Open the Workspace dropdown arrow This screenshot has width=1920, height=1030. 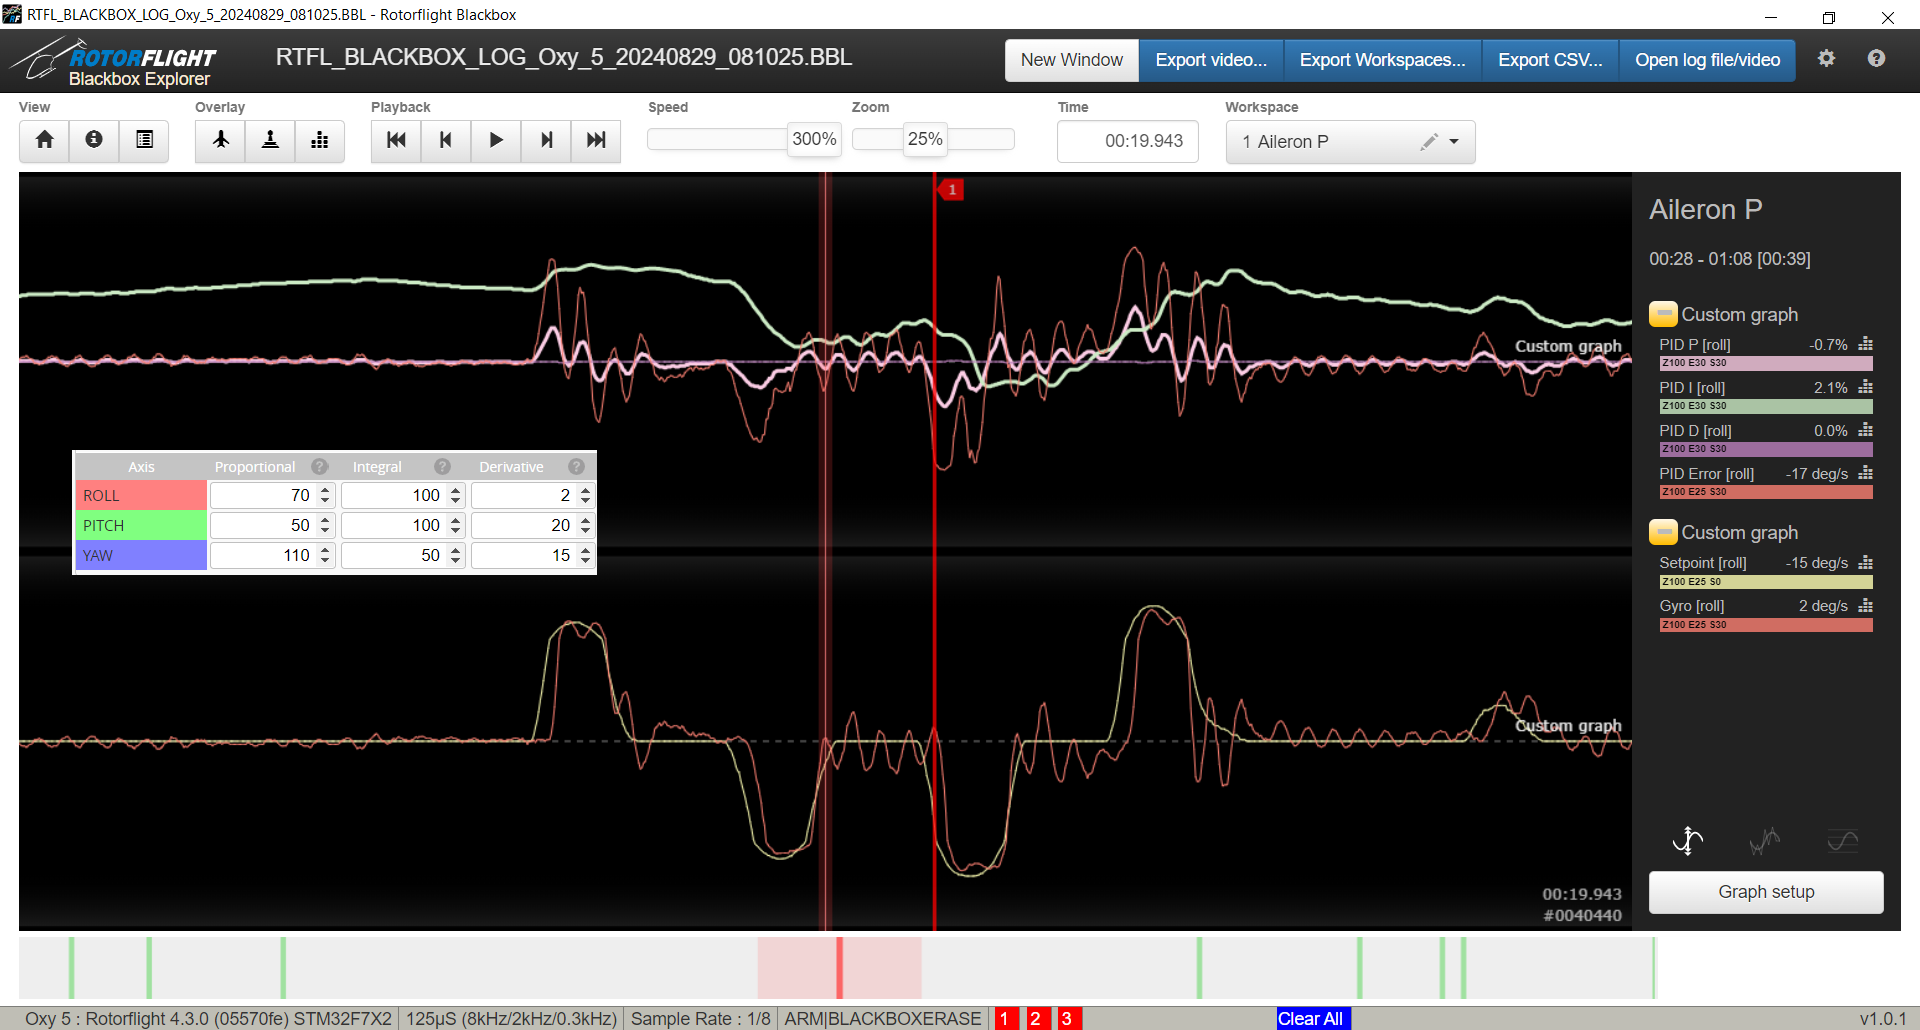1454,142
